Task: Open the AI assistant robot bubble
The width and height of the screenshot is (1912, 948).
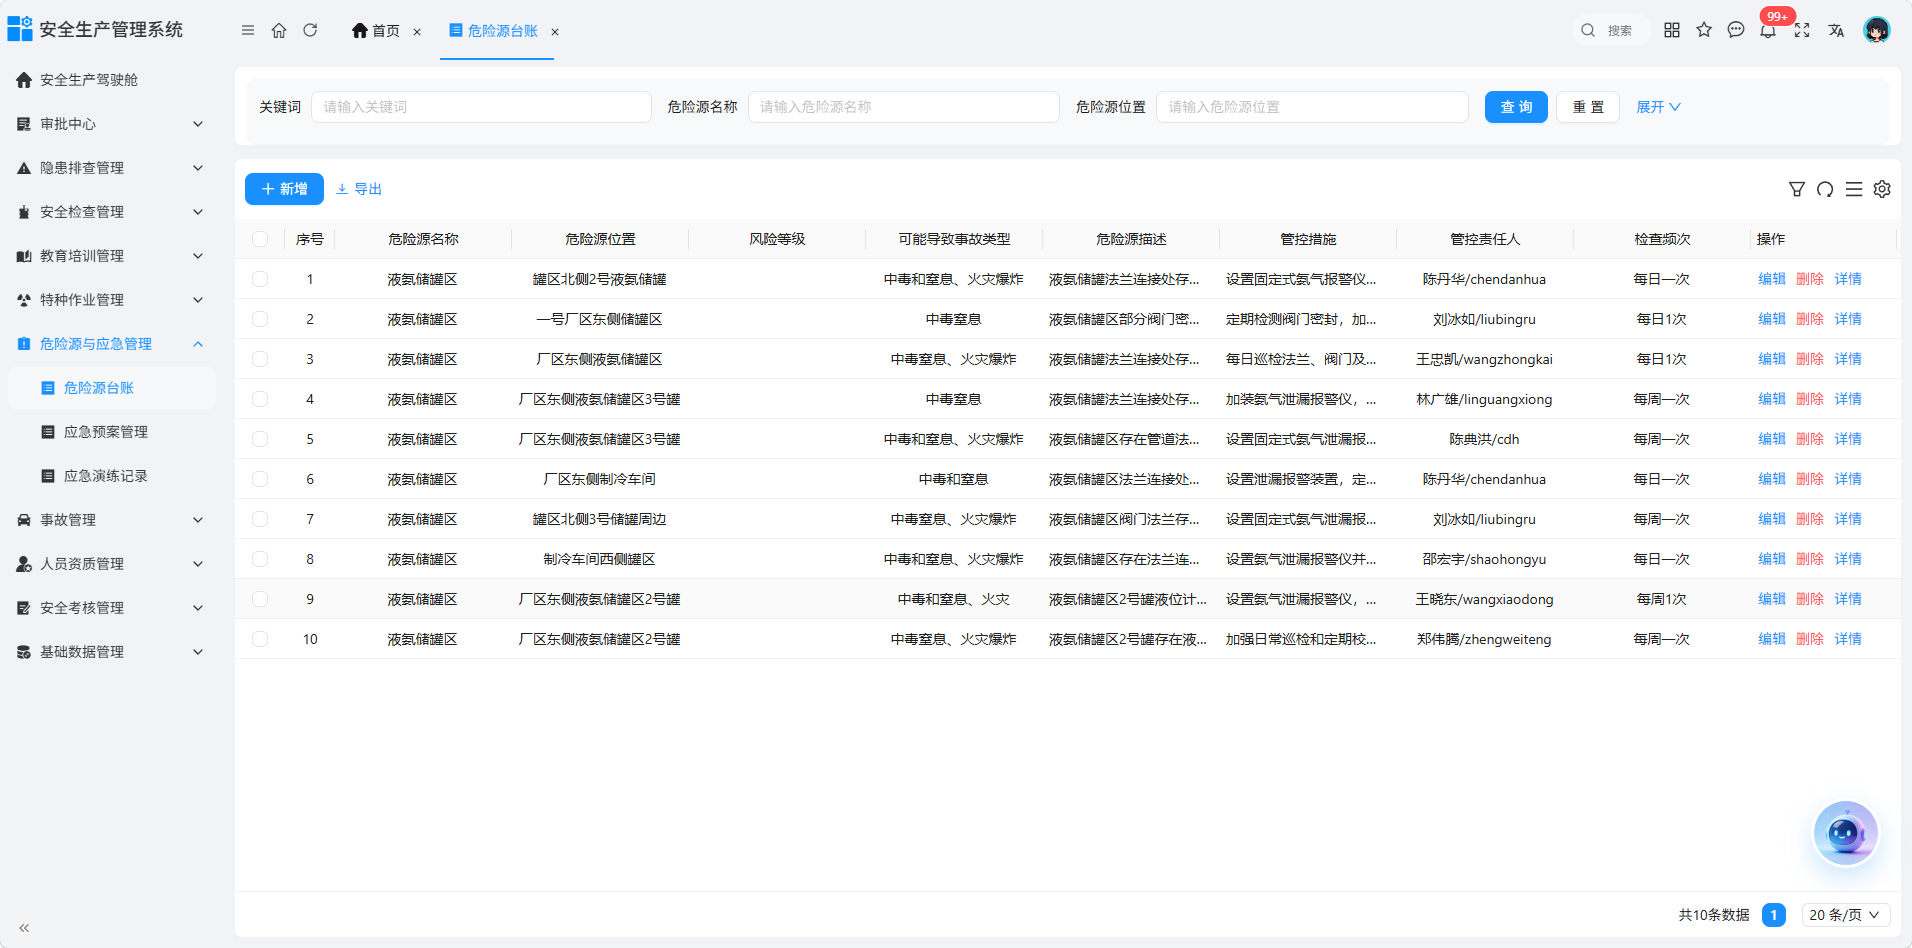Action: 1846,833
